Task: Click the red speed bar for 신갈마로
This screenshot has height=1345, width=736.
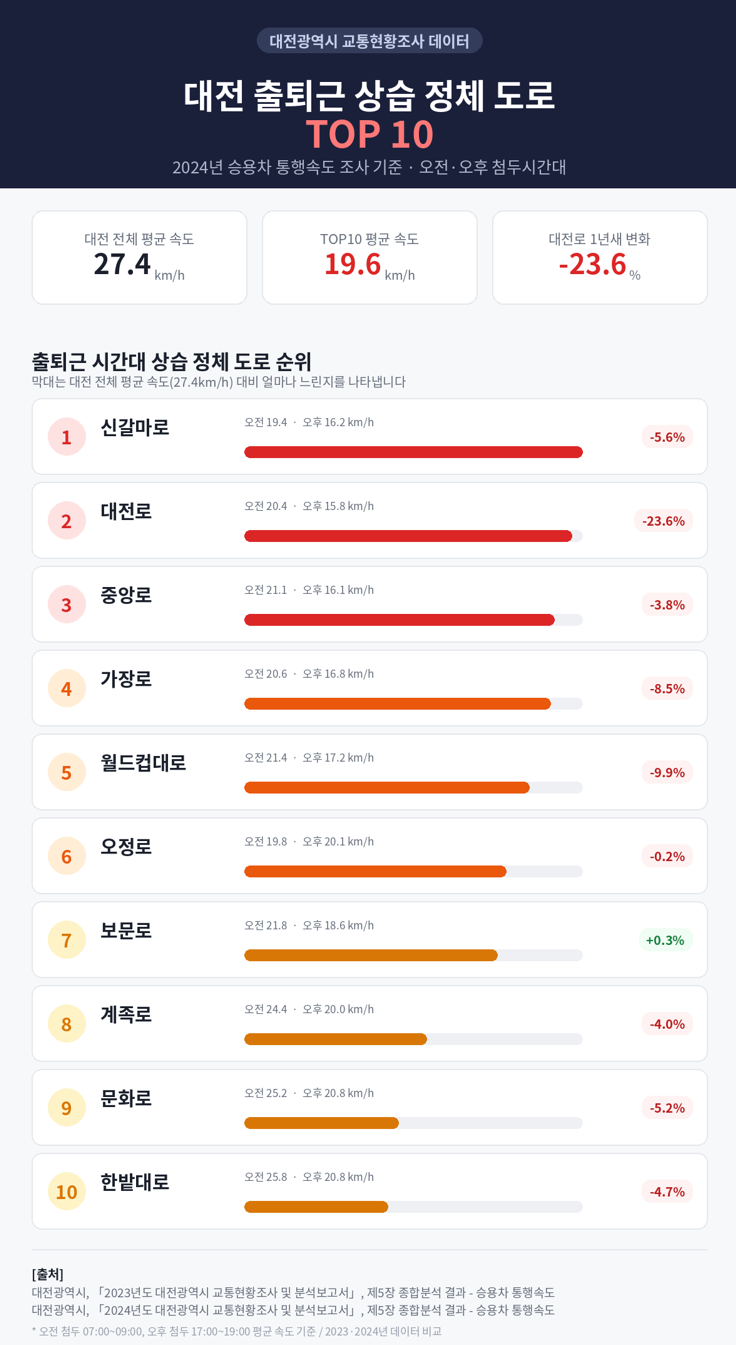Action: [x=413, y=452]
